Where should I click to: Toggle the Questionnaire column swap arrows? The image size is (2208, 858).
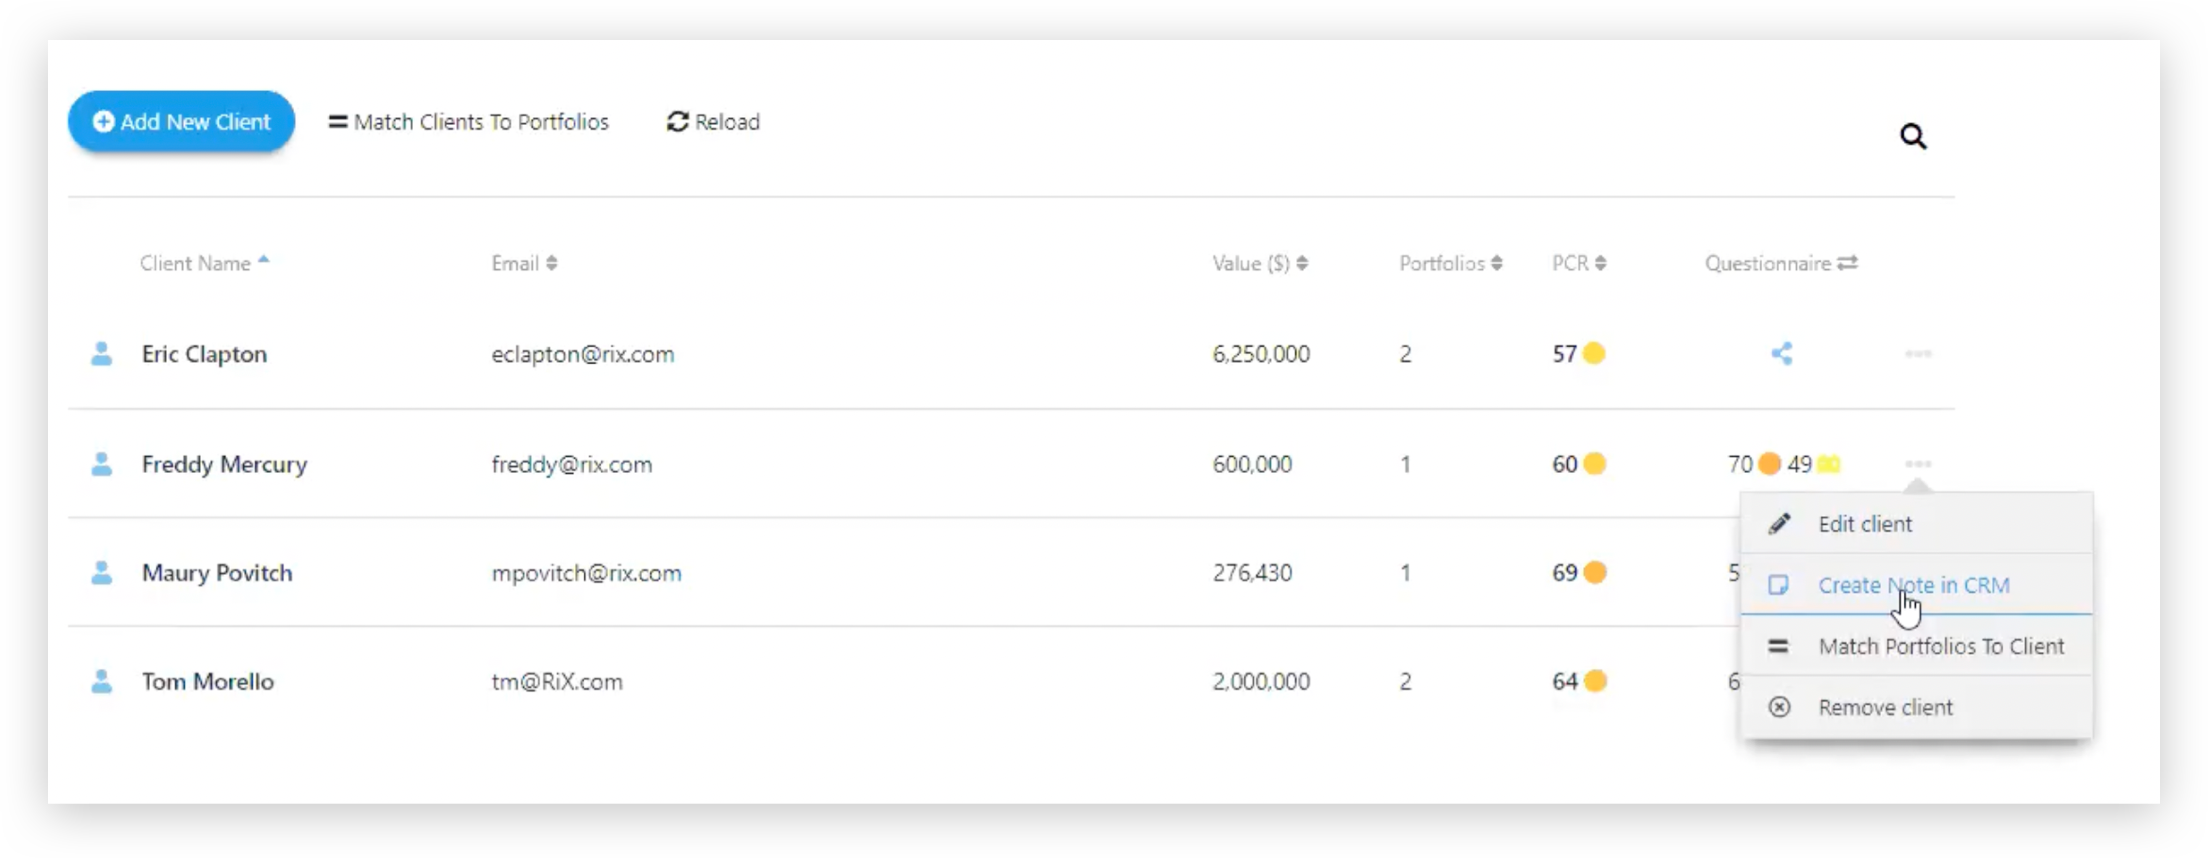1847,263
